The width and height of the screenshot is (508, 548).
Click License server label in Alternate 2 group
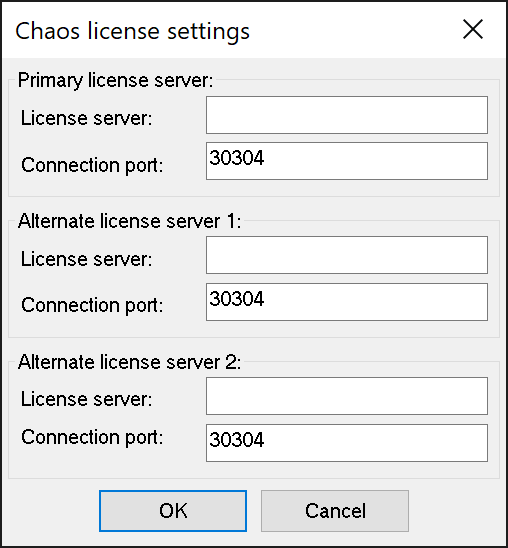click(x=87, y=399)
